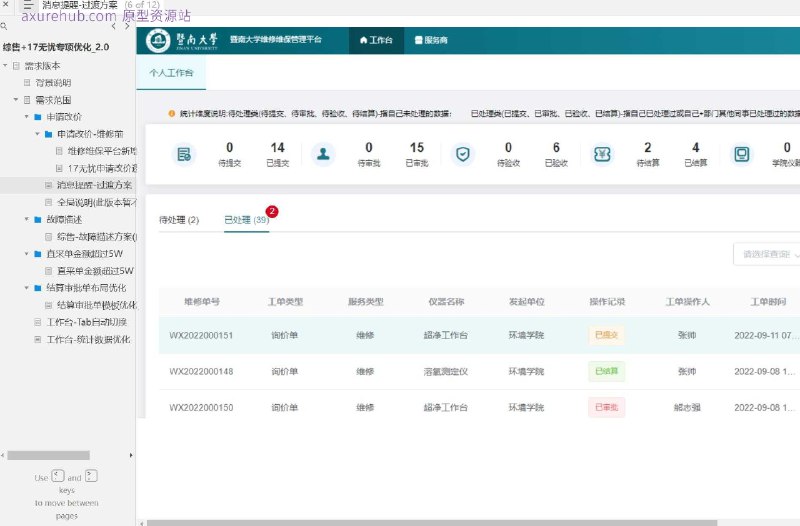Click the sitemap search magnifier icon
This screenshot has width=800, height=526.
pos(4,26)
